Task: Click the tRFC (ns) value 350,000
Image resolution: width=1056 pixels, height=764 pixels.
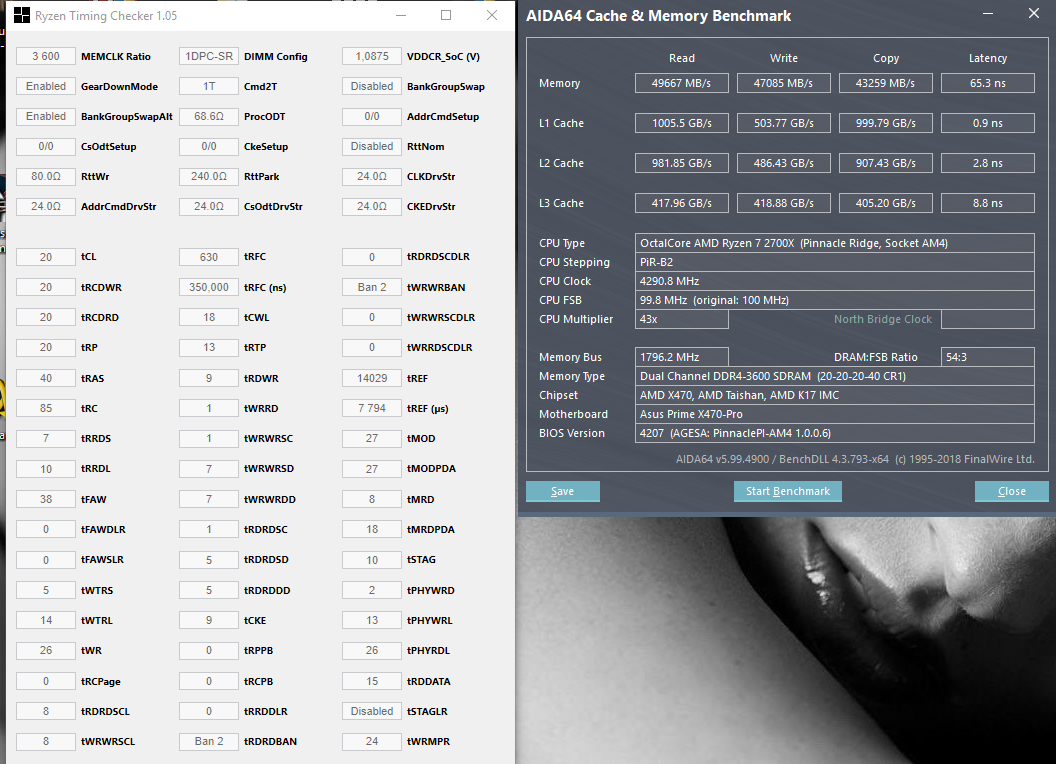Action: coord(209,287)
